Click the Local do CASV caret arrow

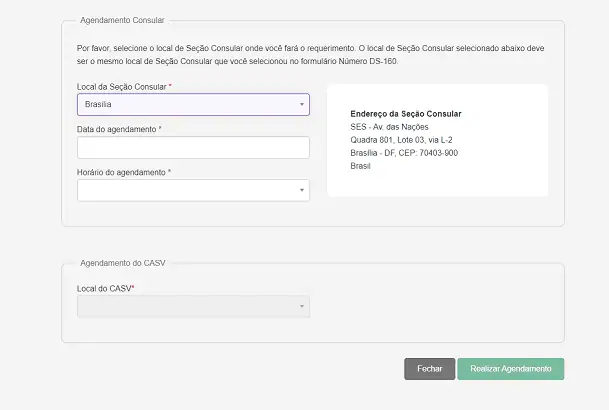pos(301,306)
